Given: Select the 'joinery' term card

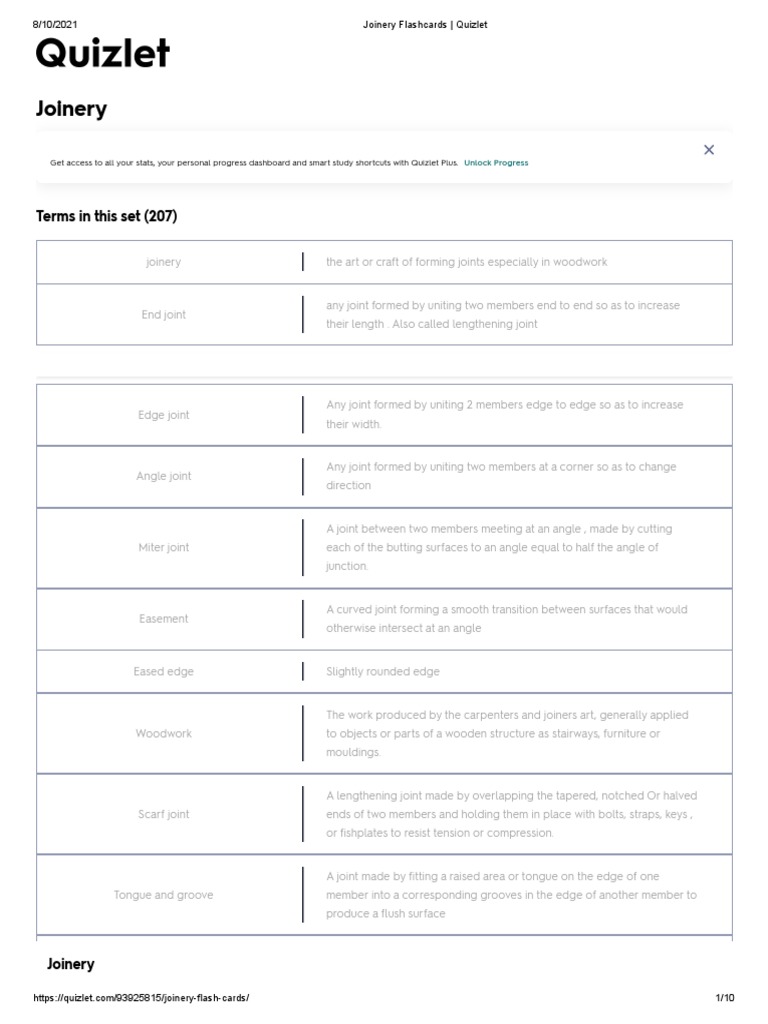Looking at the screenshot, I should pyautogui.click(x=164, y=262).
